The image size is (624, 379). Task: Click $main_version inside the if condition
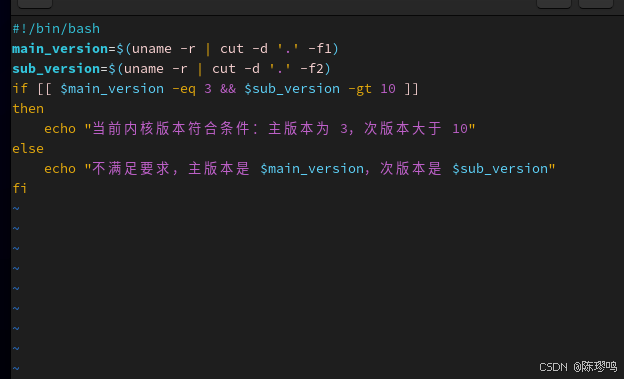[x=112, y=88]
